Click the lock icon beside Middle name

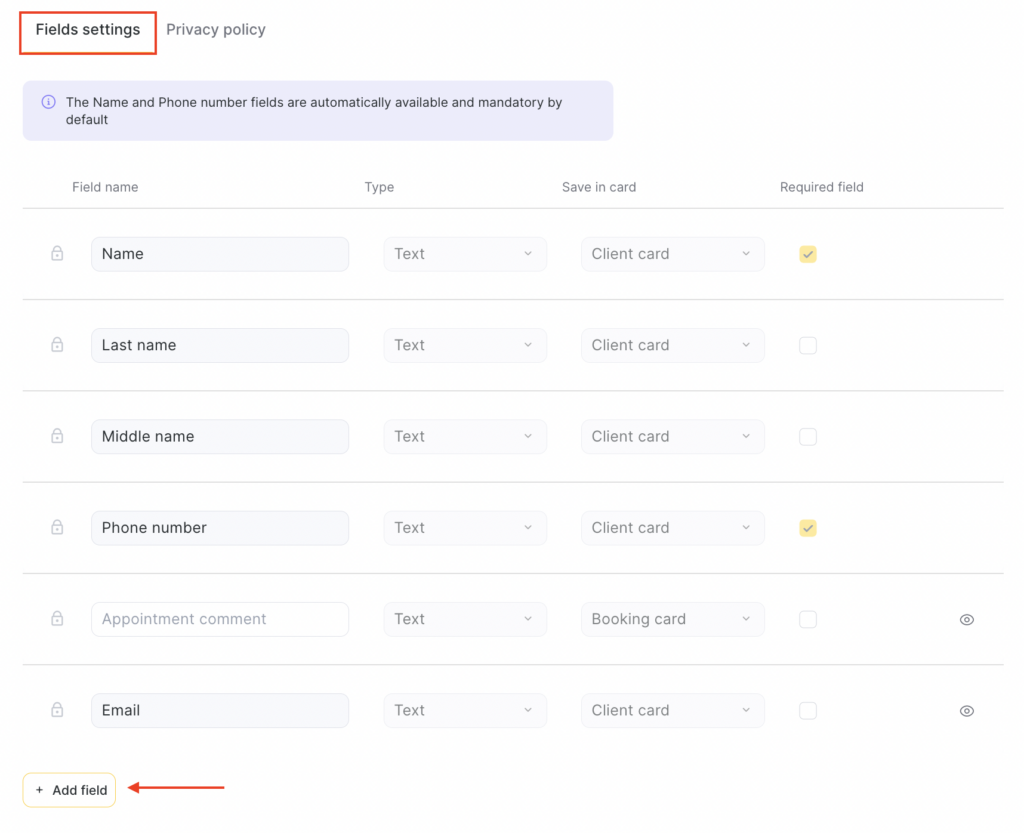click(x=57, y=436)
